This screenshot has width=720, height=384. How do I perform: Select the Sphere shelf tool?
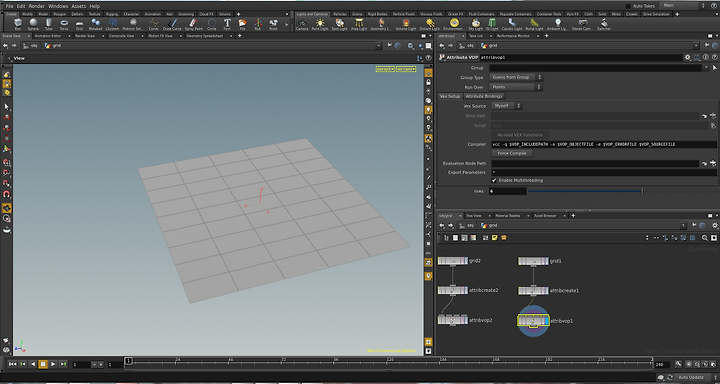pyautogui.click(x=33, y=24)
